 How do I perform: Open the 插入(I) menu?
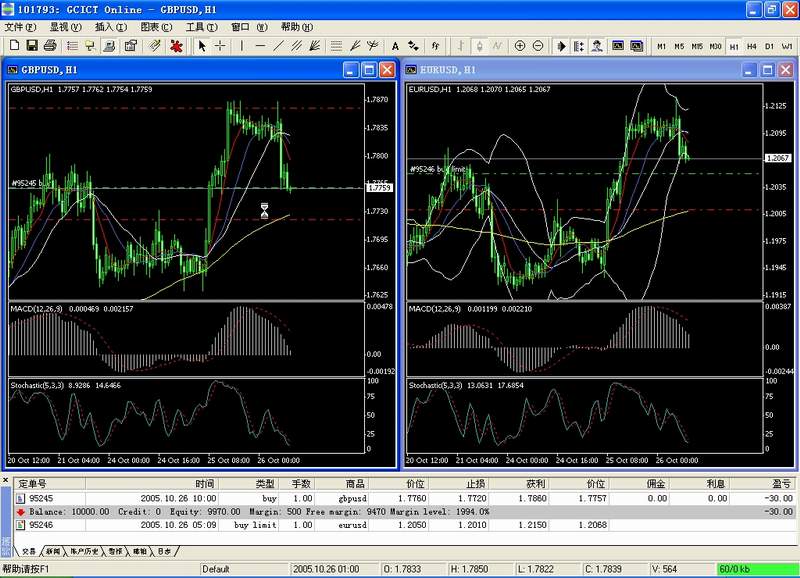[111, 27]
